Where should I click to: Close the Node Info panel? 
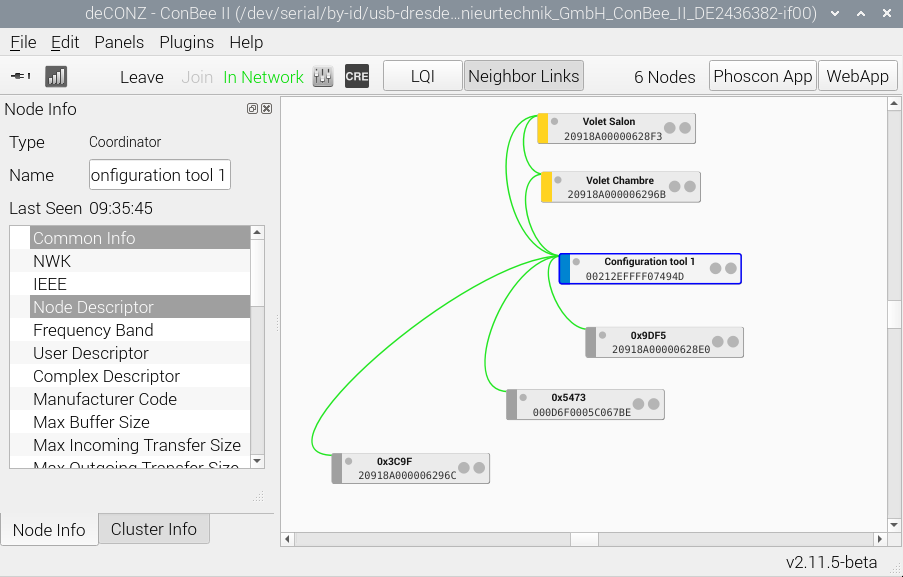(x=266, y=108)
